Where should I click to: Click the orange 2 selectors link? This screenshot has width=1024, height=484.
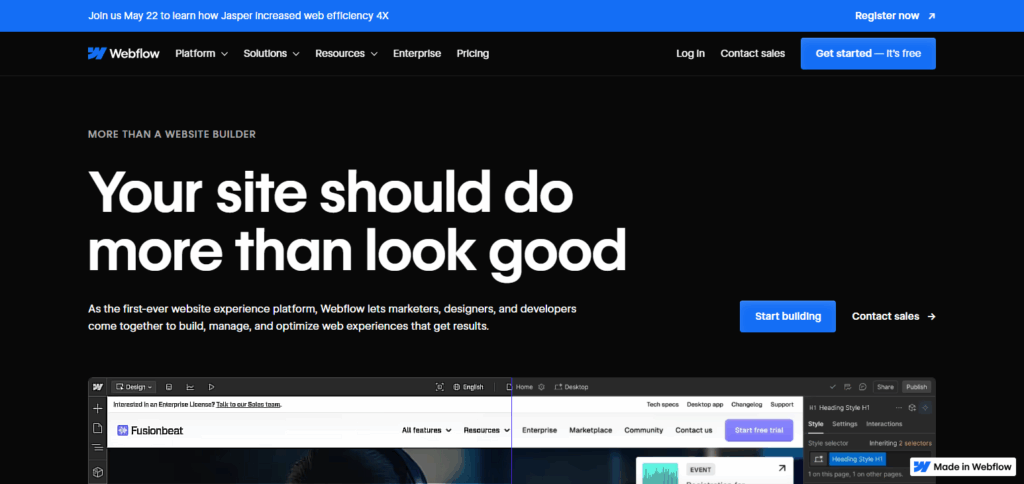[915, 443]
